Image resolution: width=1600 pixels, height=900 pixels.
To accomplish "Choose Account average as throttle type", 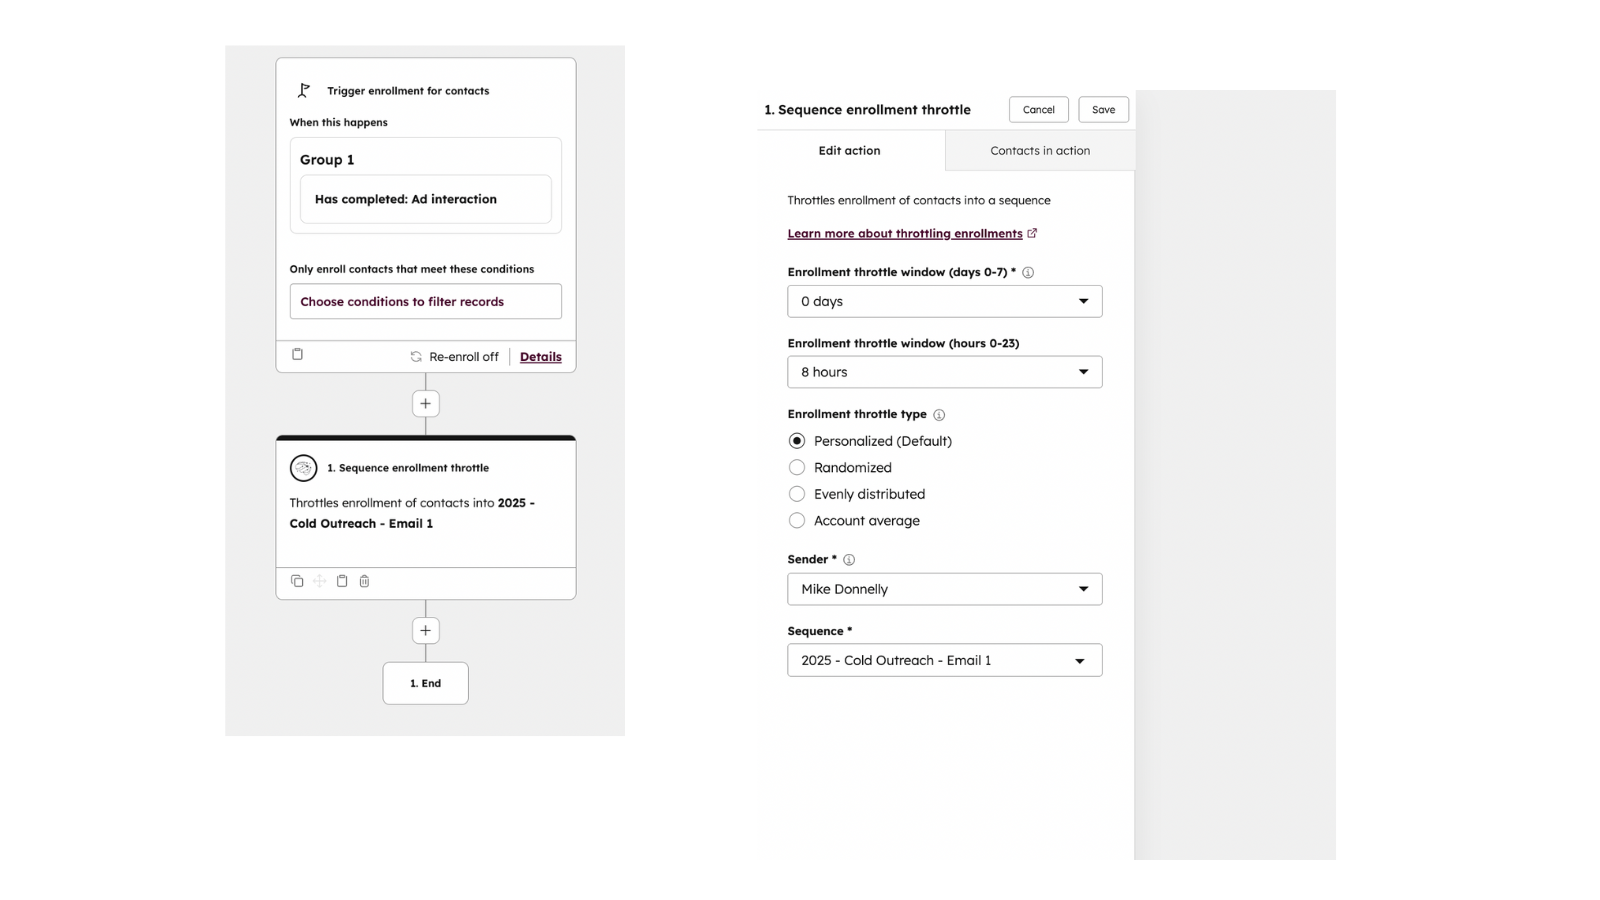I will pyautogui.click(x=797, y=520).
